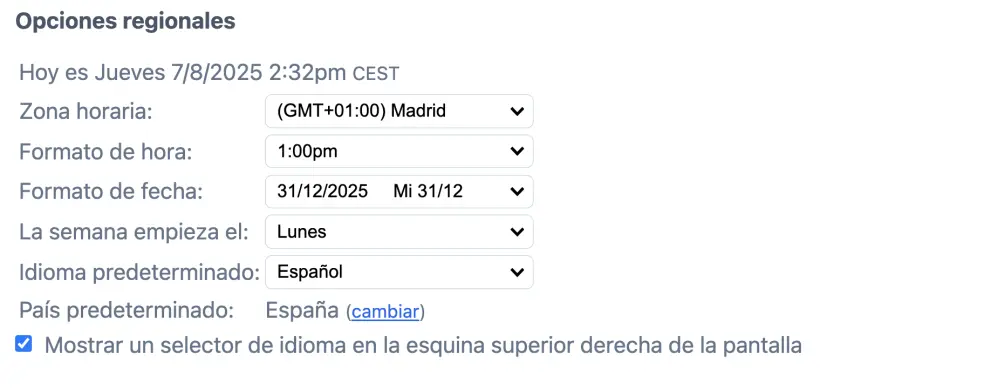Click the cambiar link next to España
The height and width of the screenshot is (388, 984).
click(x=385, y=311)
